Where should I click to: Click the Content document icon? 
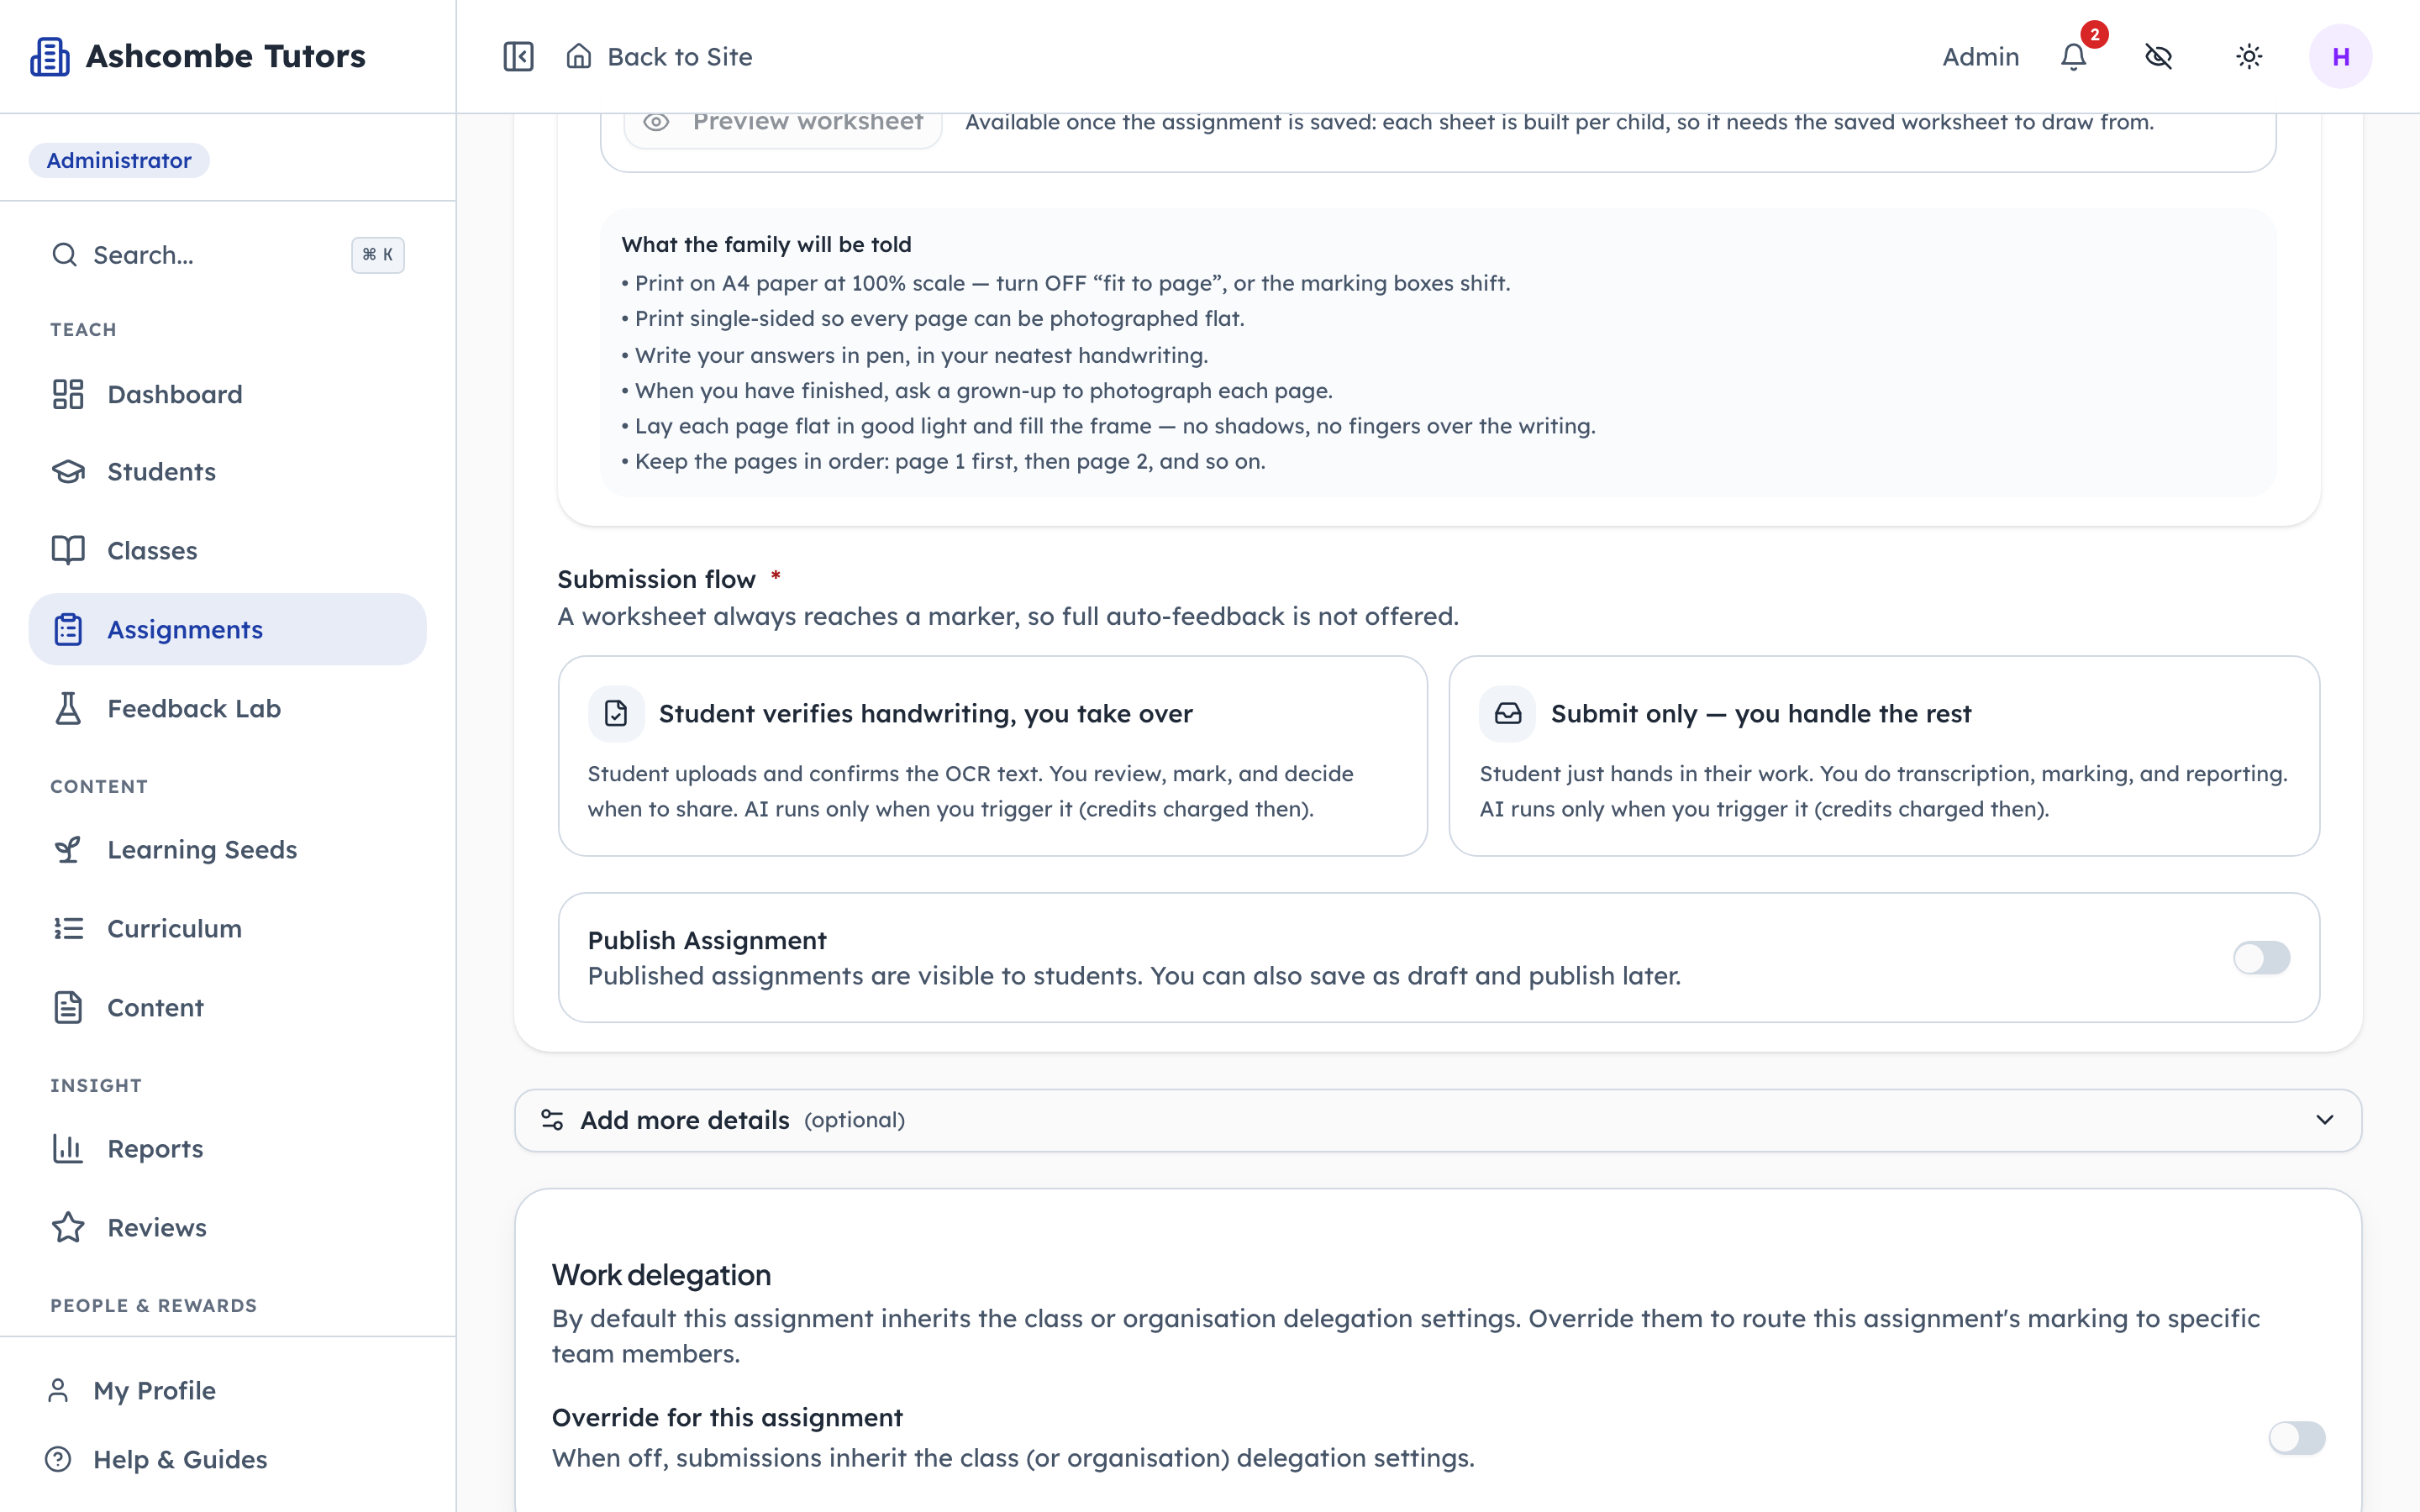[68, 1007]
